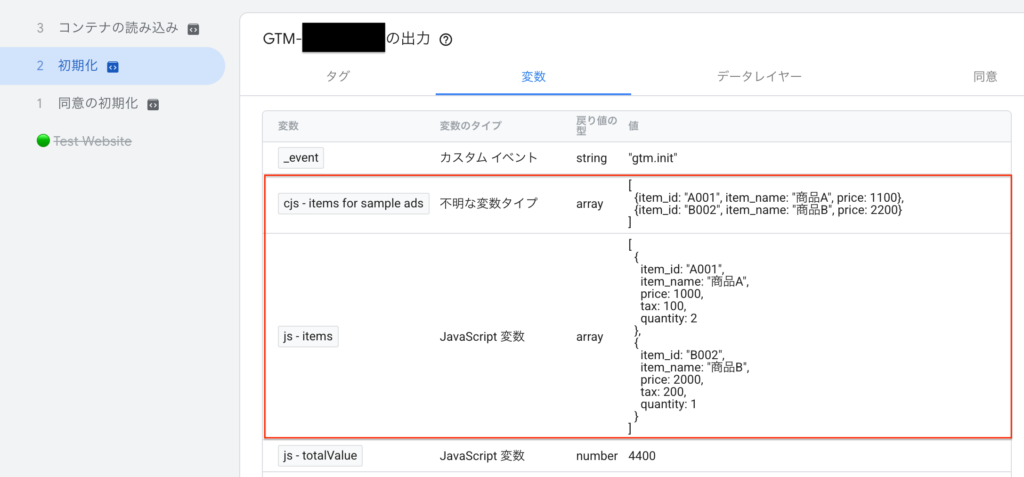The width and height of the screenshot is (1024, 477).
Task: Click the code icon beside コンテナの読み込み
Action: point(192,29)
